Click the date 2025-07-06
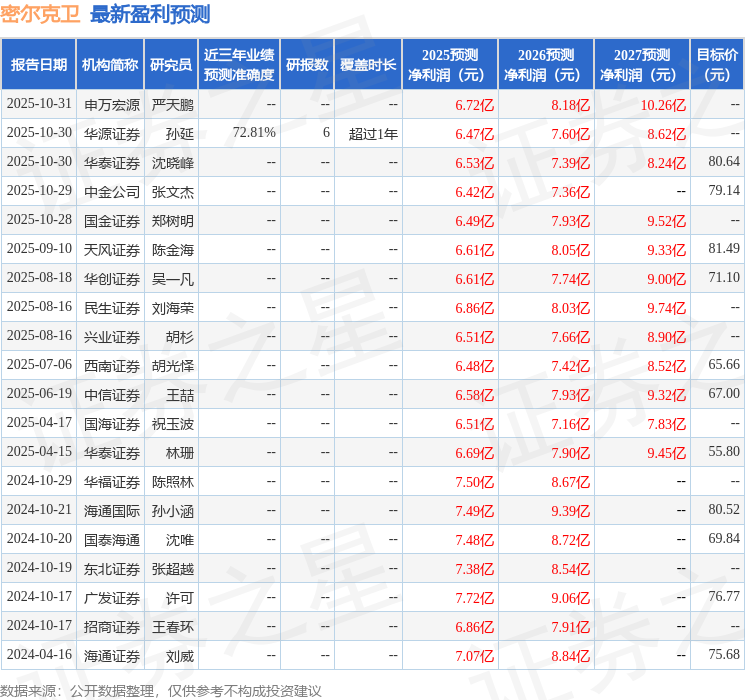The width and height of the screenshot is (745, 700). (39, 364)
